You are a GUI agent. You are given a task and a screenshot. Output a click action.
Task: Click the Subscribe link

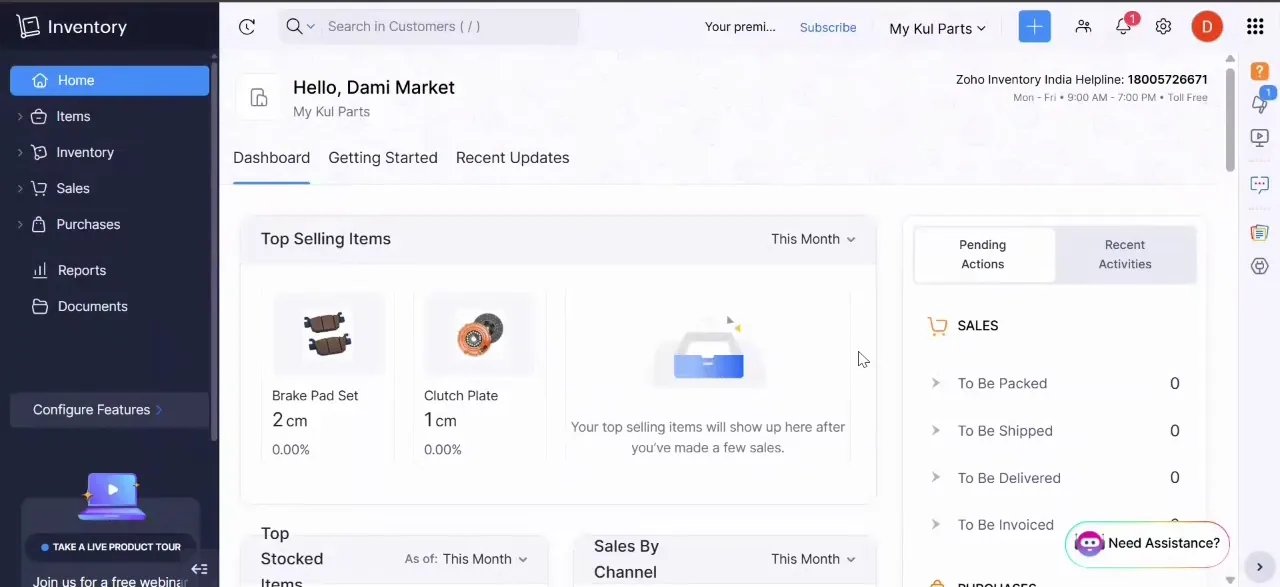(828, 27)
